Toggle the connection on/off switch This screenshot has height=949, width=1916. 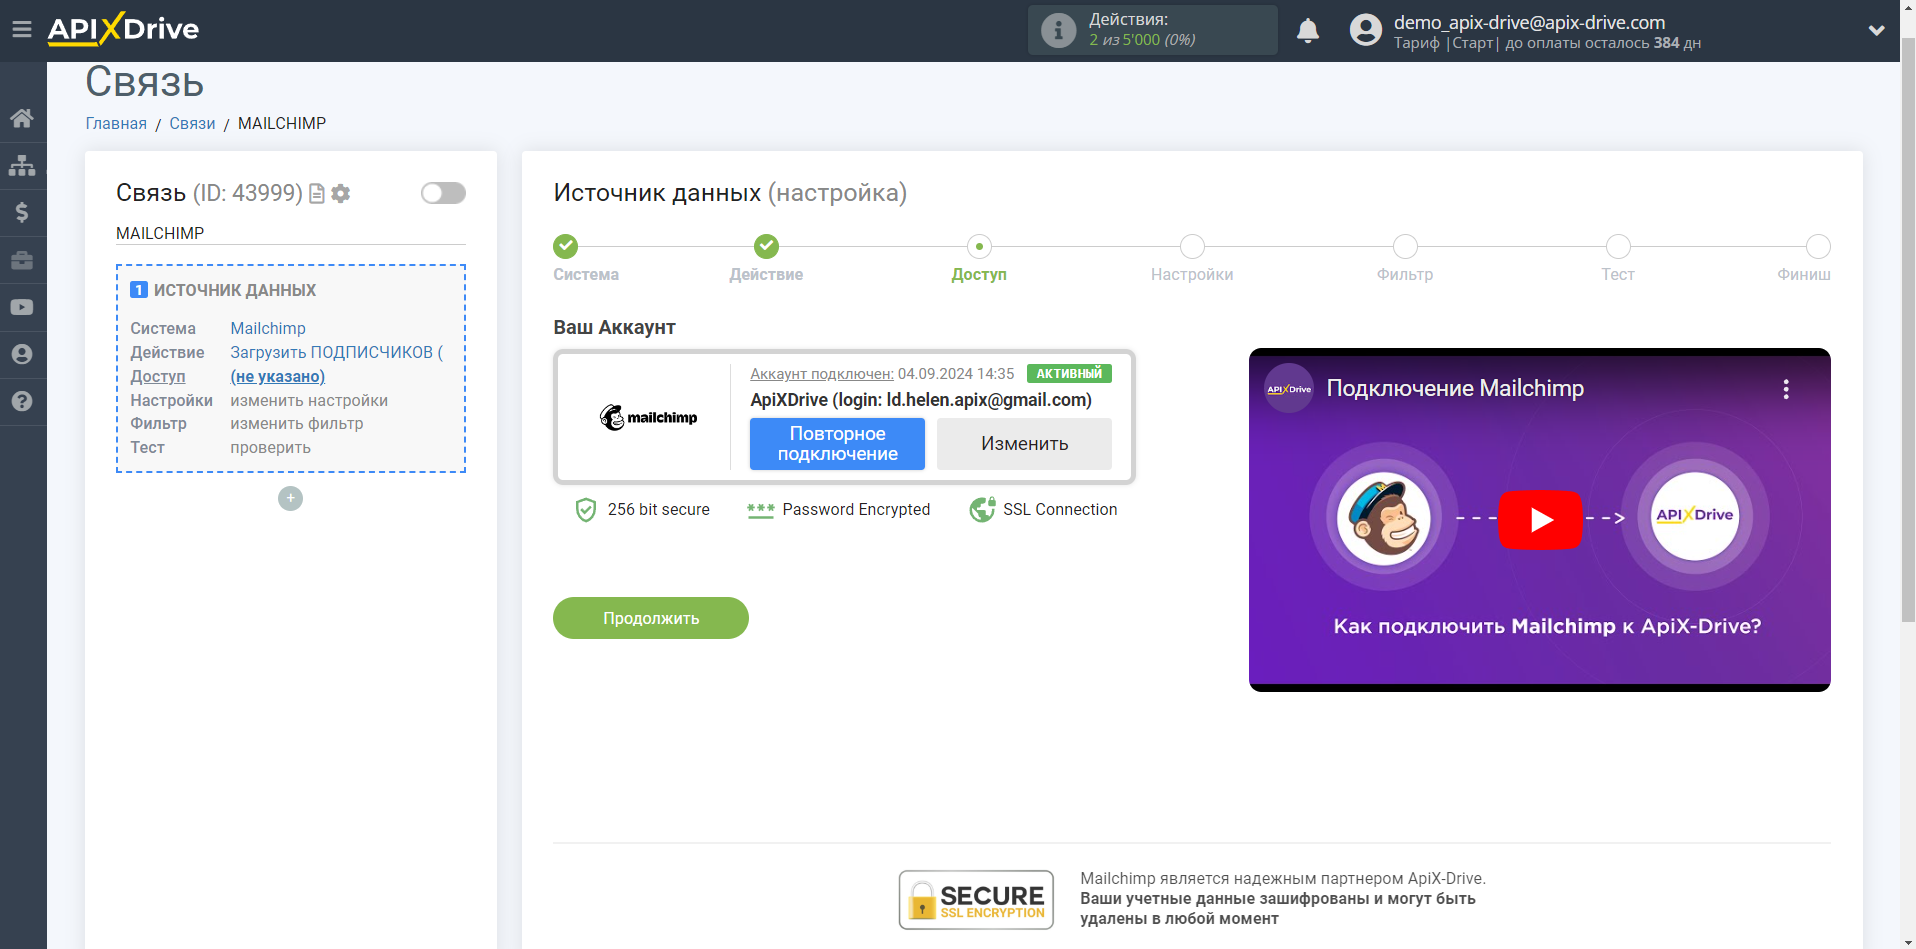tap(443, 193)
